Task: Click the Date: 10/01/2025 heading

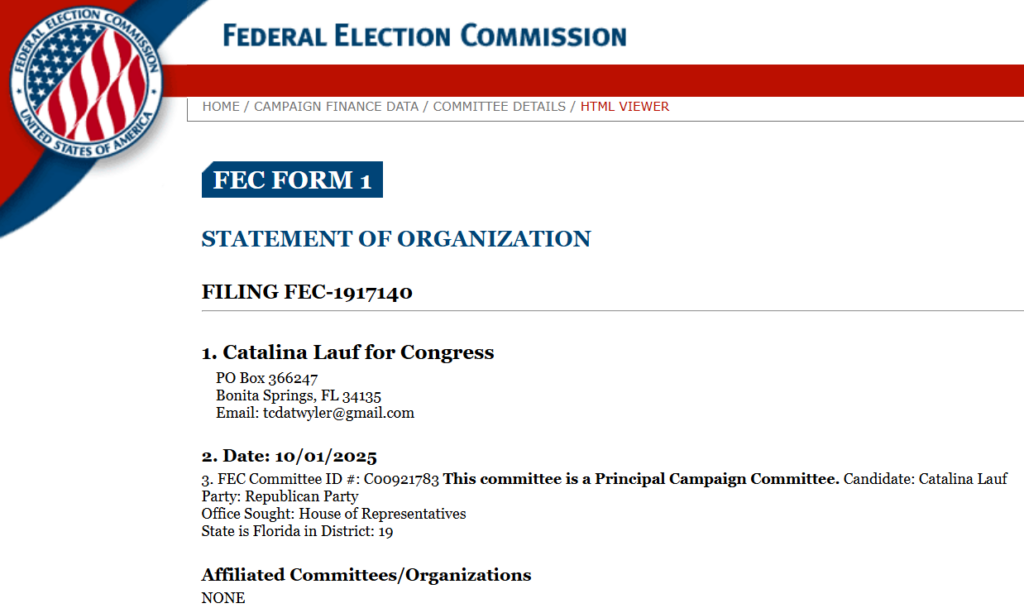Action: (289, 456)
